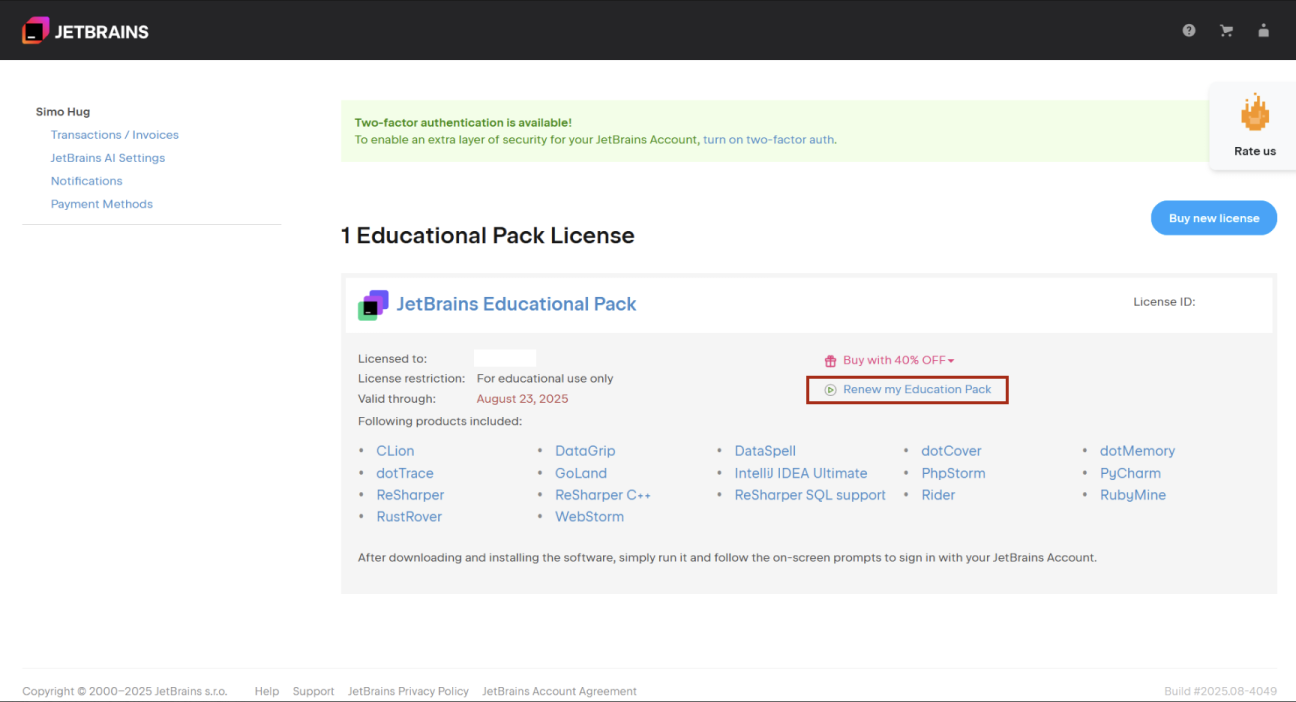This screenshot has height=702, width=1296.
Task: Click the JetBrains logo in header
Action: click(85, 31)
